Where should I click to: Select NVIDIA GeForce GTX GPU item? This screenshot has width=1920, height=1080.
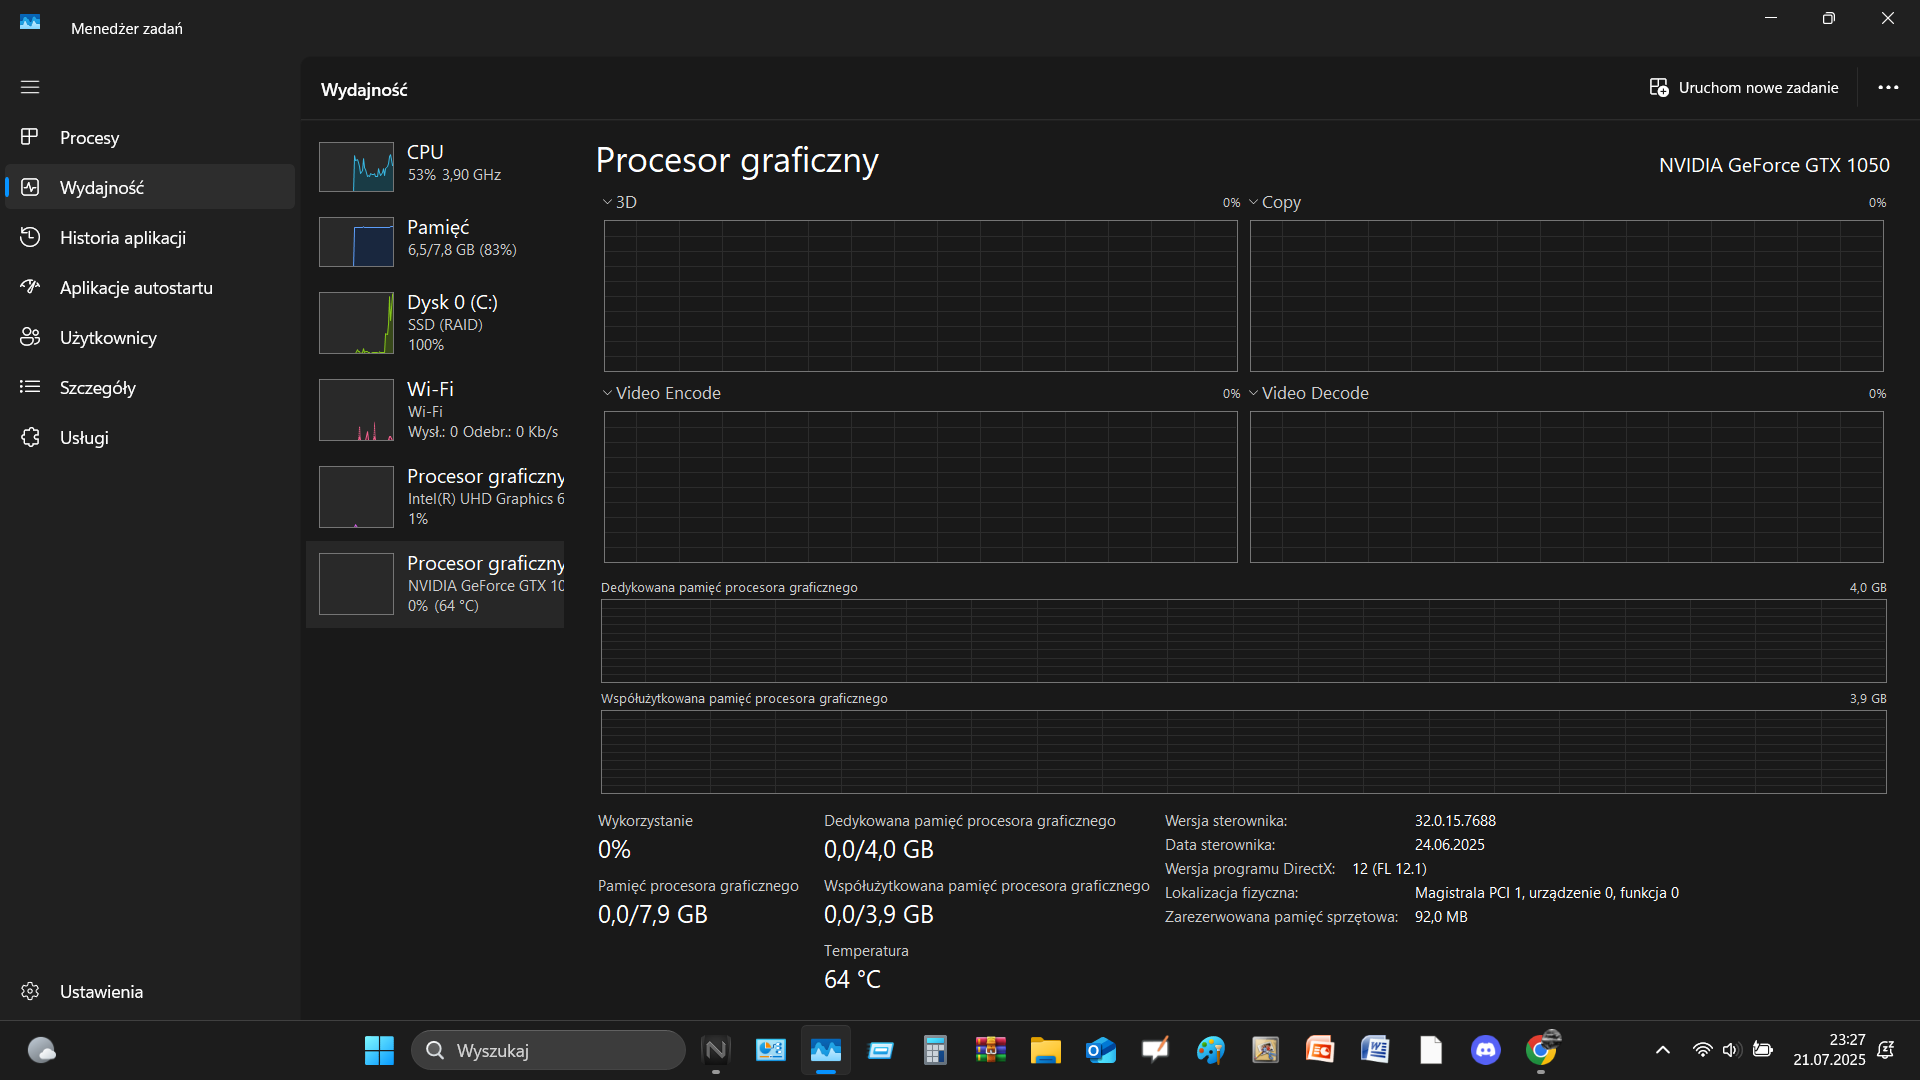pyautogui.click(x=435, y=584)
